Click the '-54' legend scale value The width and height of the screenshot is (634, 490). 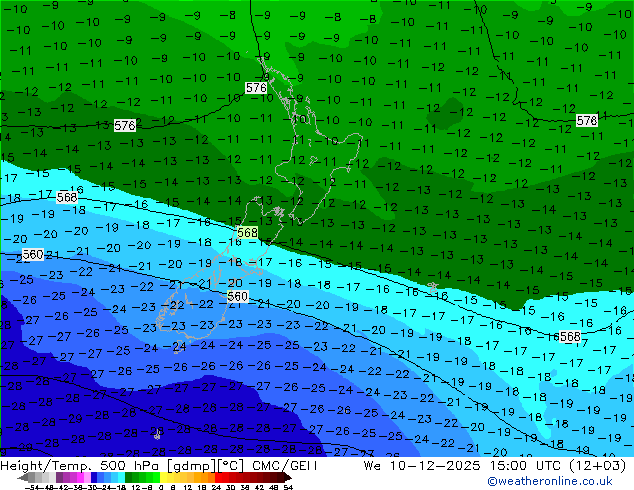pos(32,488)
